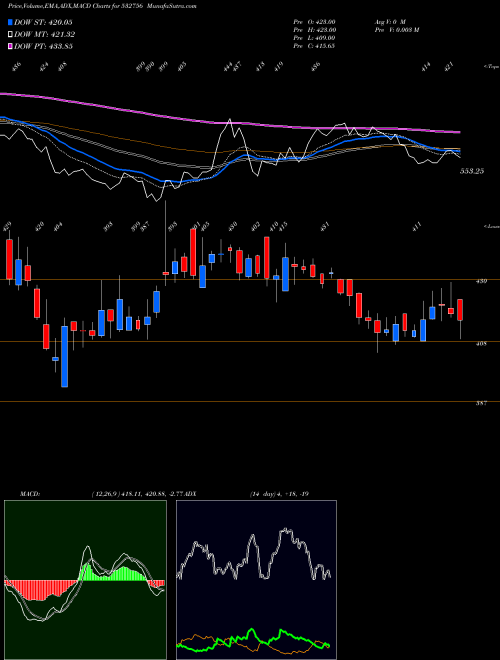Click the magenta DOW PT legend swatch
This screenshot has width=500, height=660.
click(10, 46)
